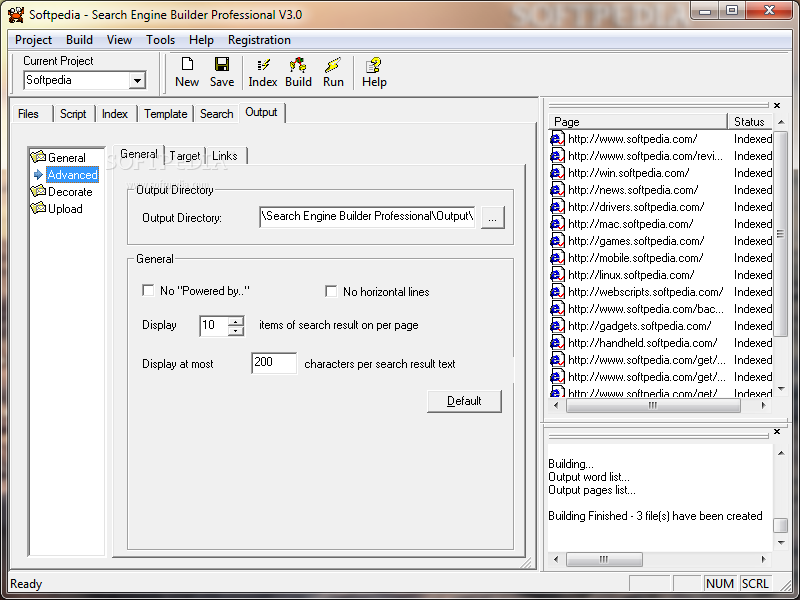
Task: Click the build log scroll left arrow
Action: coord(556,559)
